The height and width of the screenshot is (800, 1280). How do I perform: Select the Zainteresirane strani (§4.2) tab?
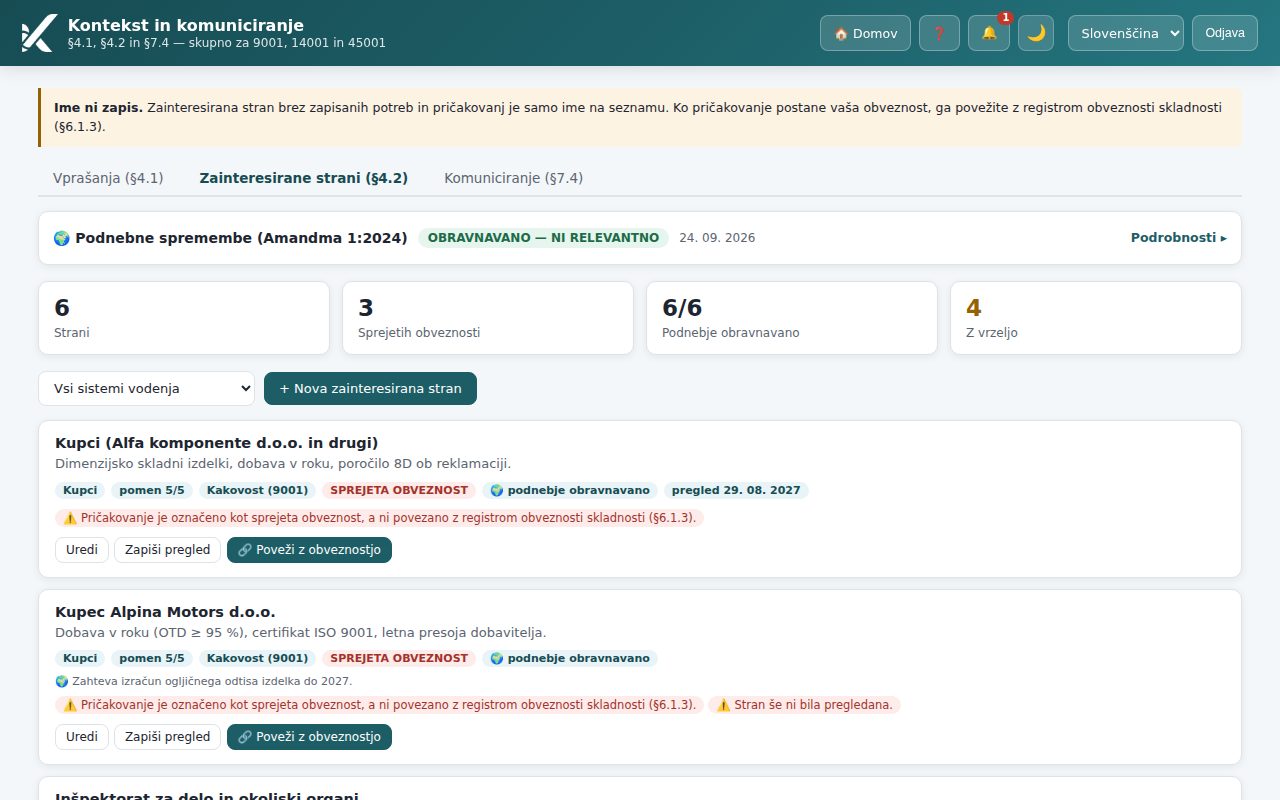tap(304, 178)
